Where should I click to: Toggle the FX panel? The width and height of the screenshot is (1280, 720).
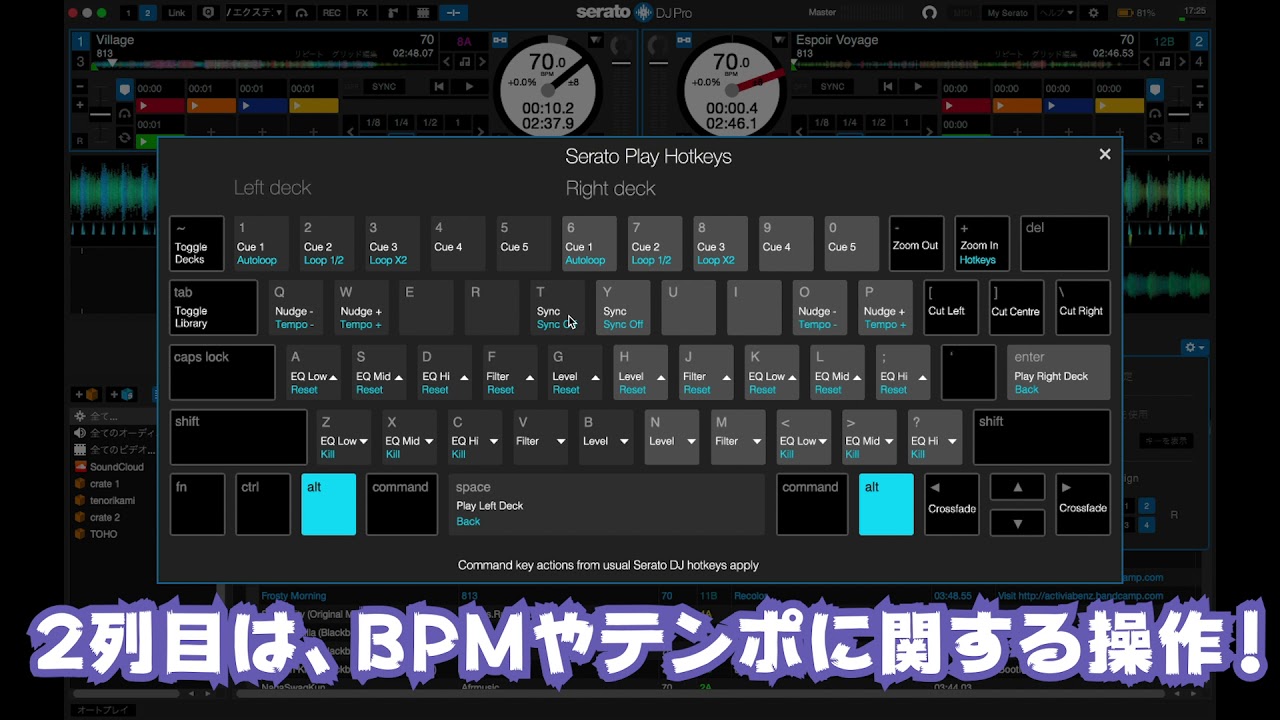pyautogui.click(x=362, y=13)
